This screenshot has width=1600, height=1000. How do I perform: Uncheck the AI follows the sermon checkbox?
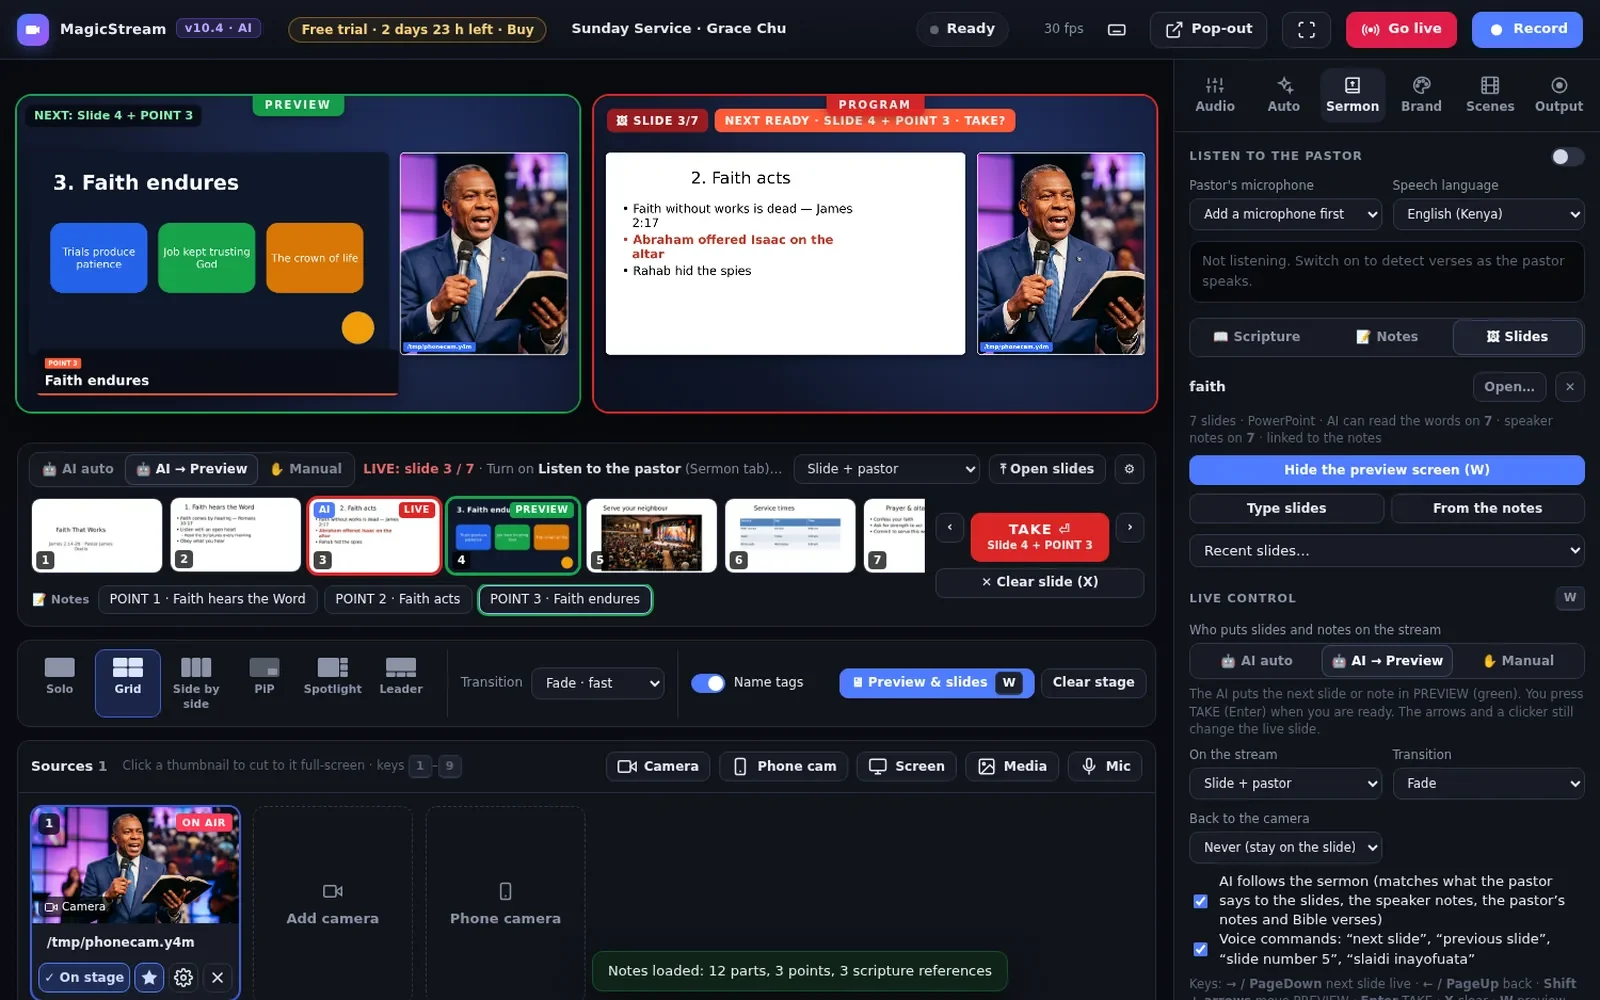tap(1200, 901)
